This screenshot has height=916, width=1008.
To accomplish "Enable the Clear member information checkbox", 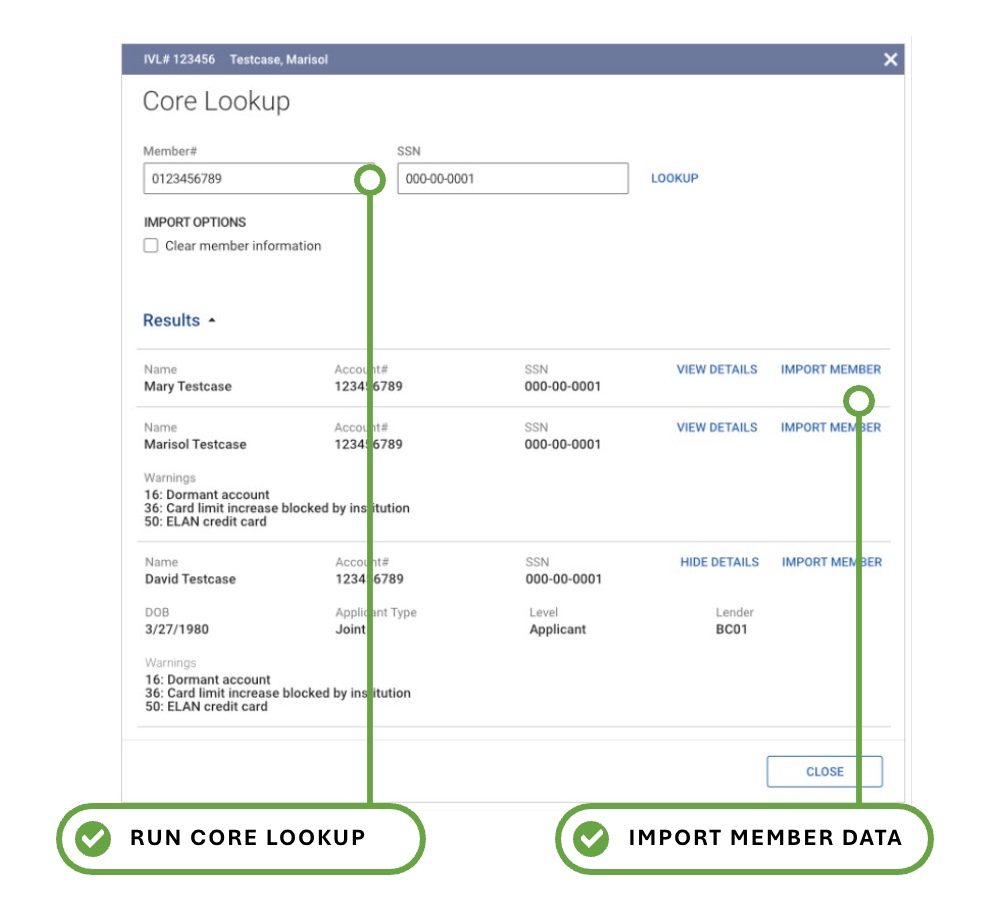I will point(150,245).
